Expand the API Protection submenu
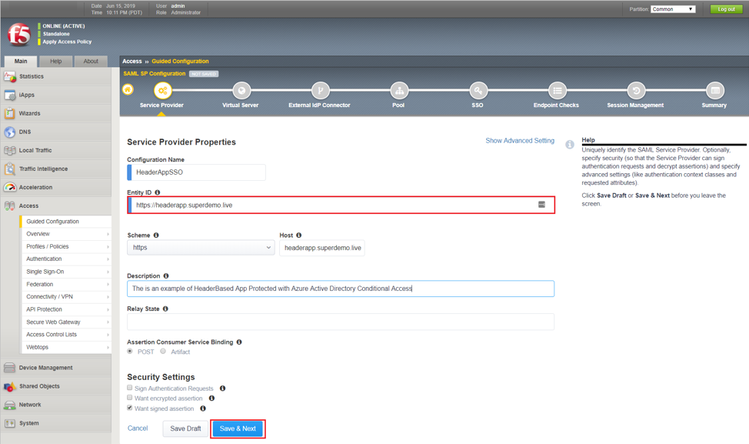 tap(108, 310)
